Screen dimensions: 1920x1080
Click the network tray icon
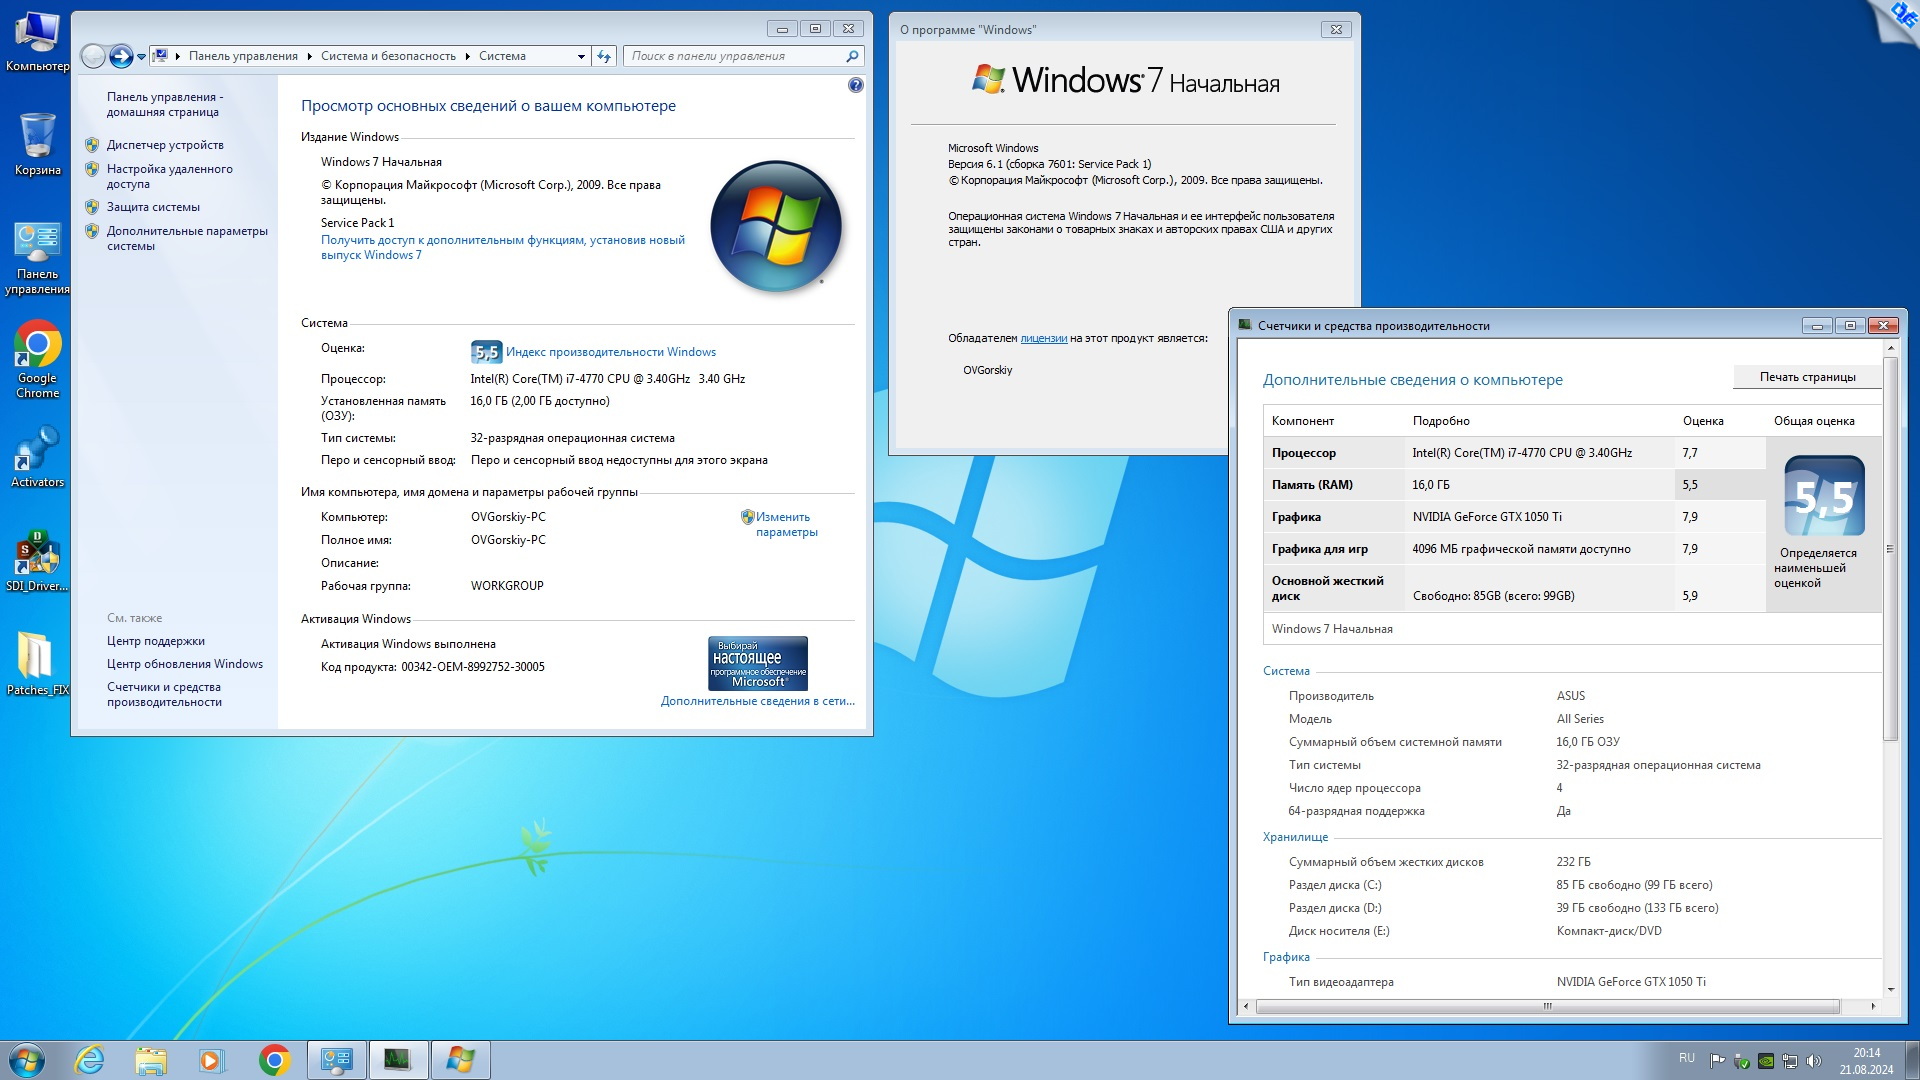point(1790,1061)
